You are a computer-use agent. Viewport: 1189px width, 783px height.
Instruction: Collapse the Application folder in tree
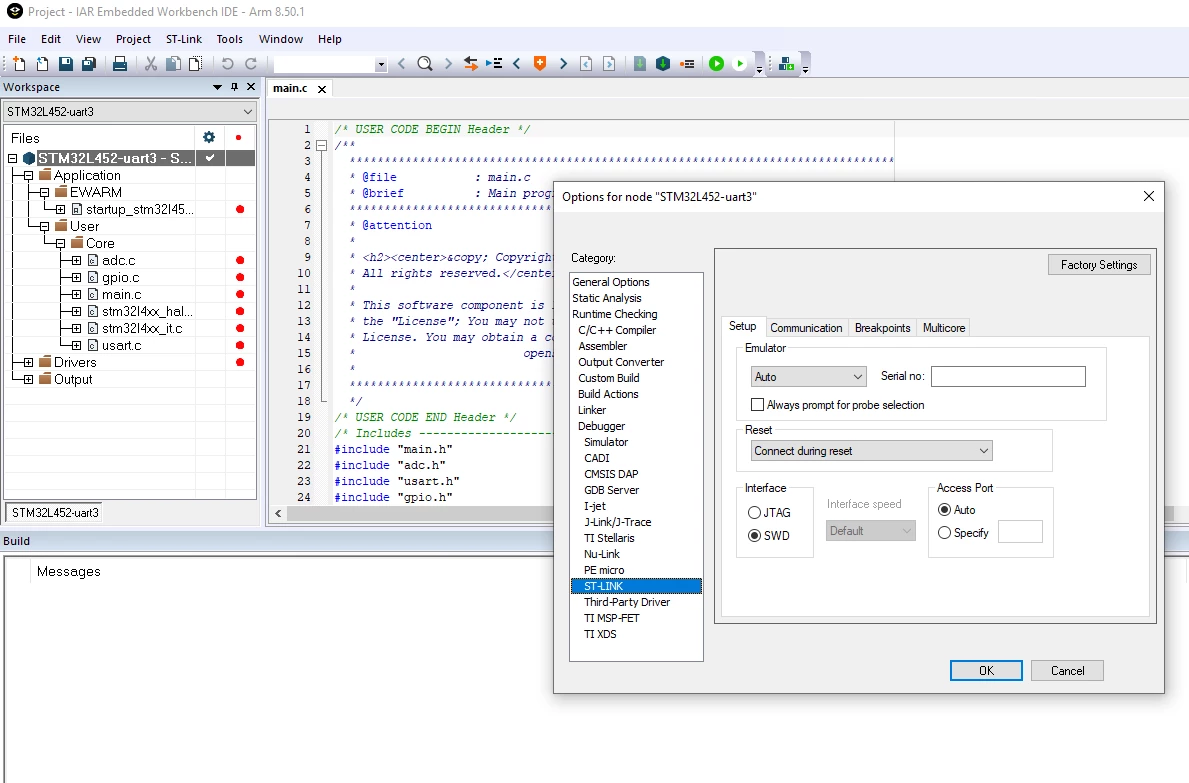click(x=28, y=175)
